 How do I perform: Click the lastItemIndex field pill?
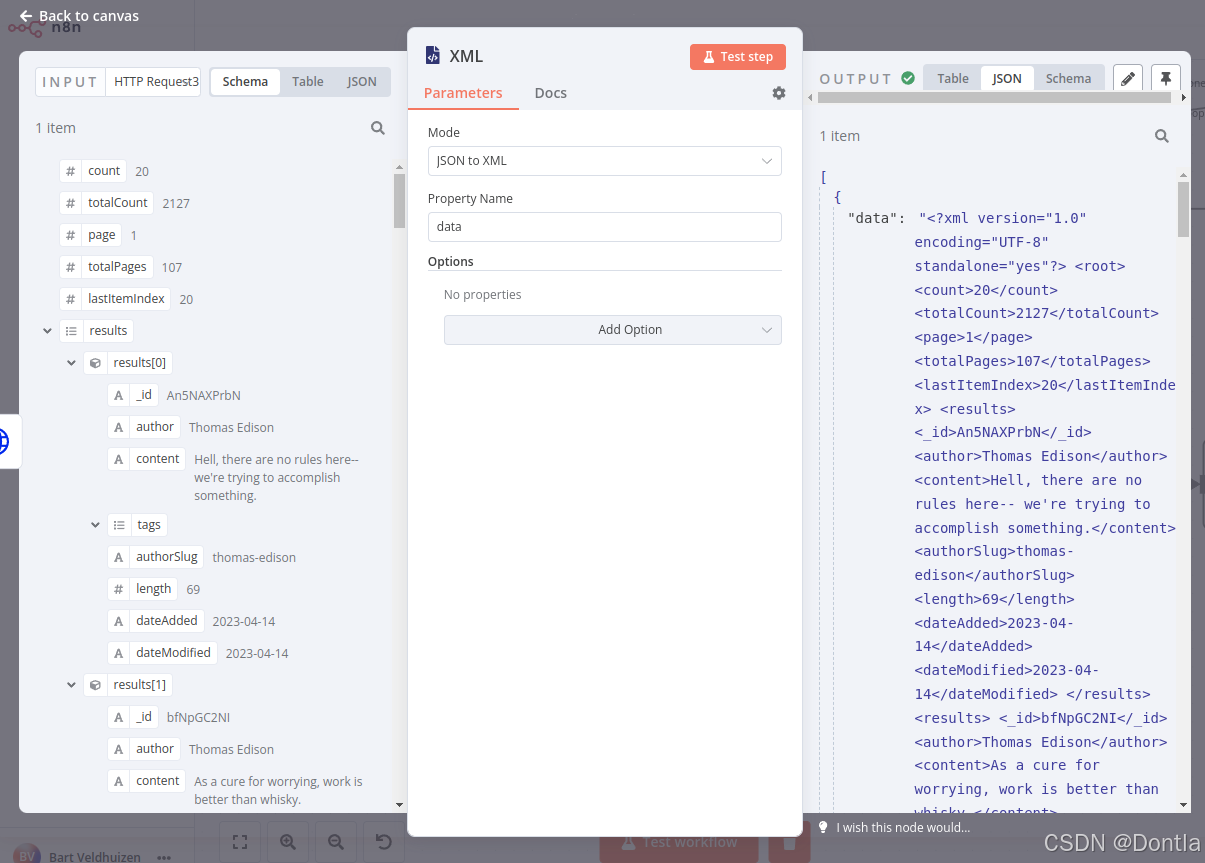pyautogui.click(x=115, y=299)
